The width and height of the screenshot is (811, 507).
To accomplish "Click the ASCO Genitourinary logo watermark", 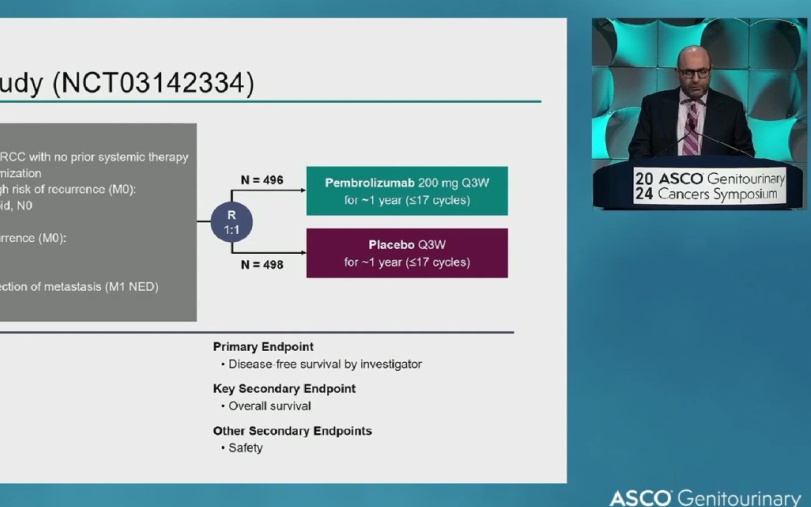I will tap(705, 497).
